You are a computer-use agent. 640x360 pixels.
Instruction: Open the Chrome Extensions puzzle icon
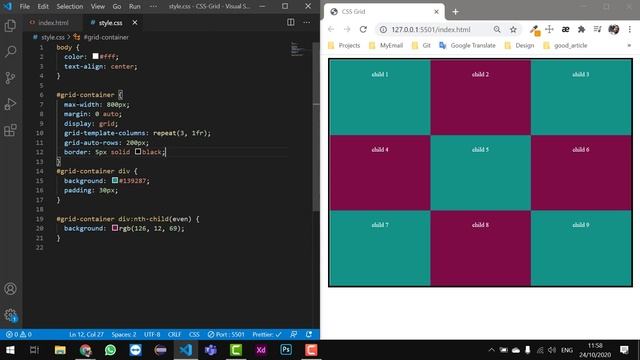(x=581, y=29)
